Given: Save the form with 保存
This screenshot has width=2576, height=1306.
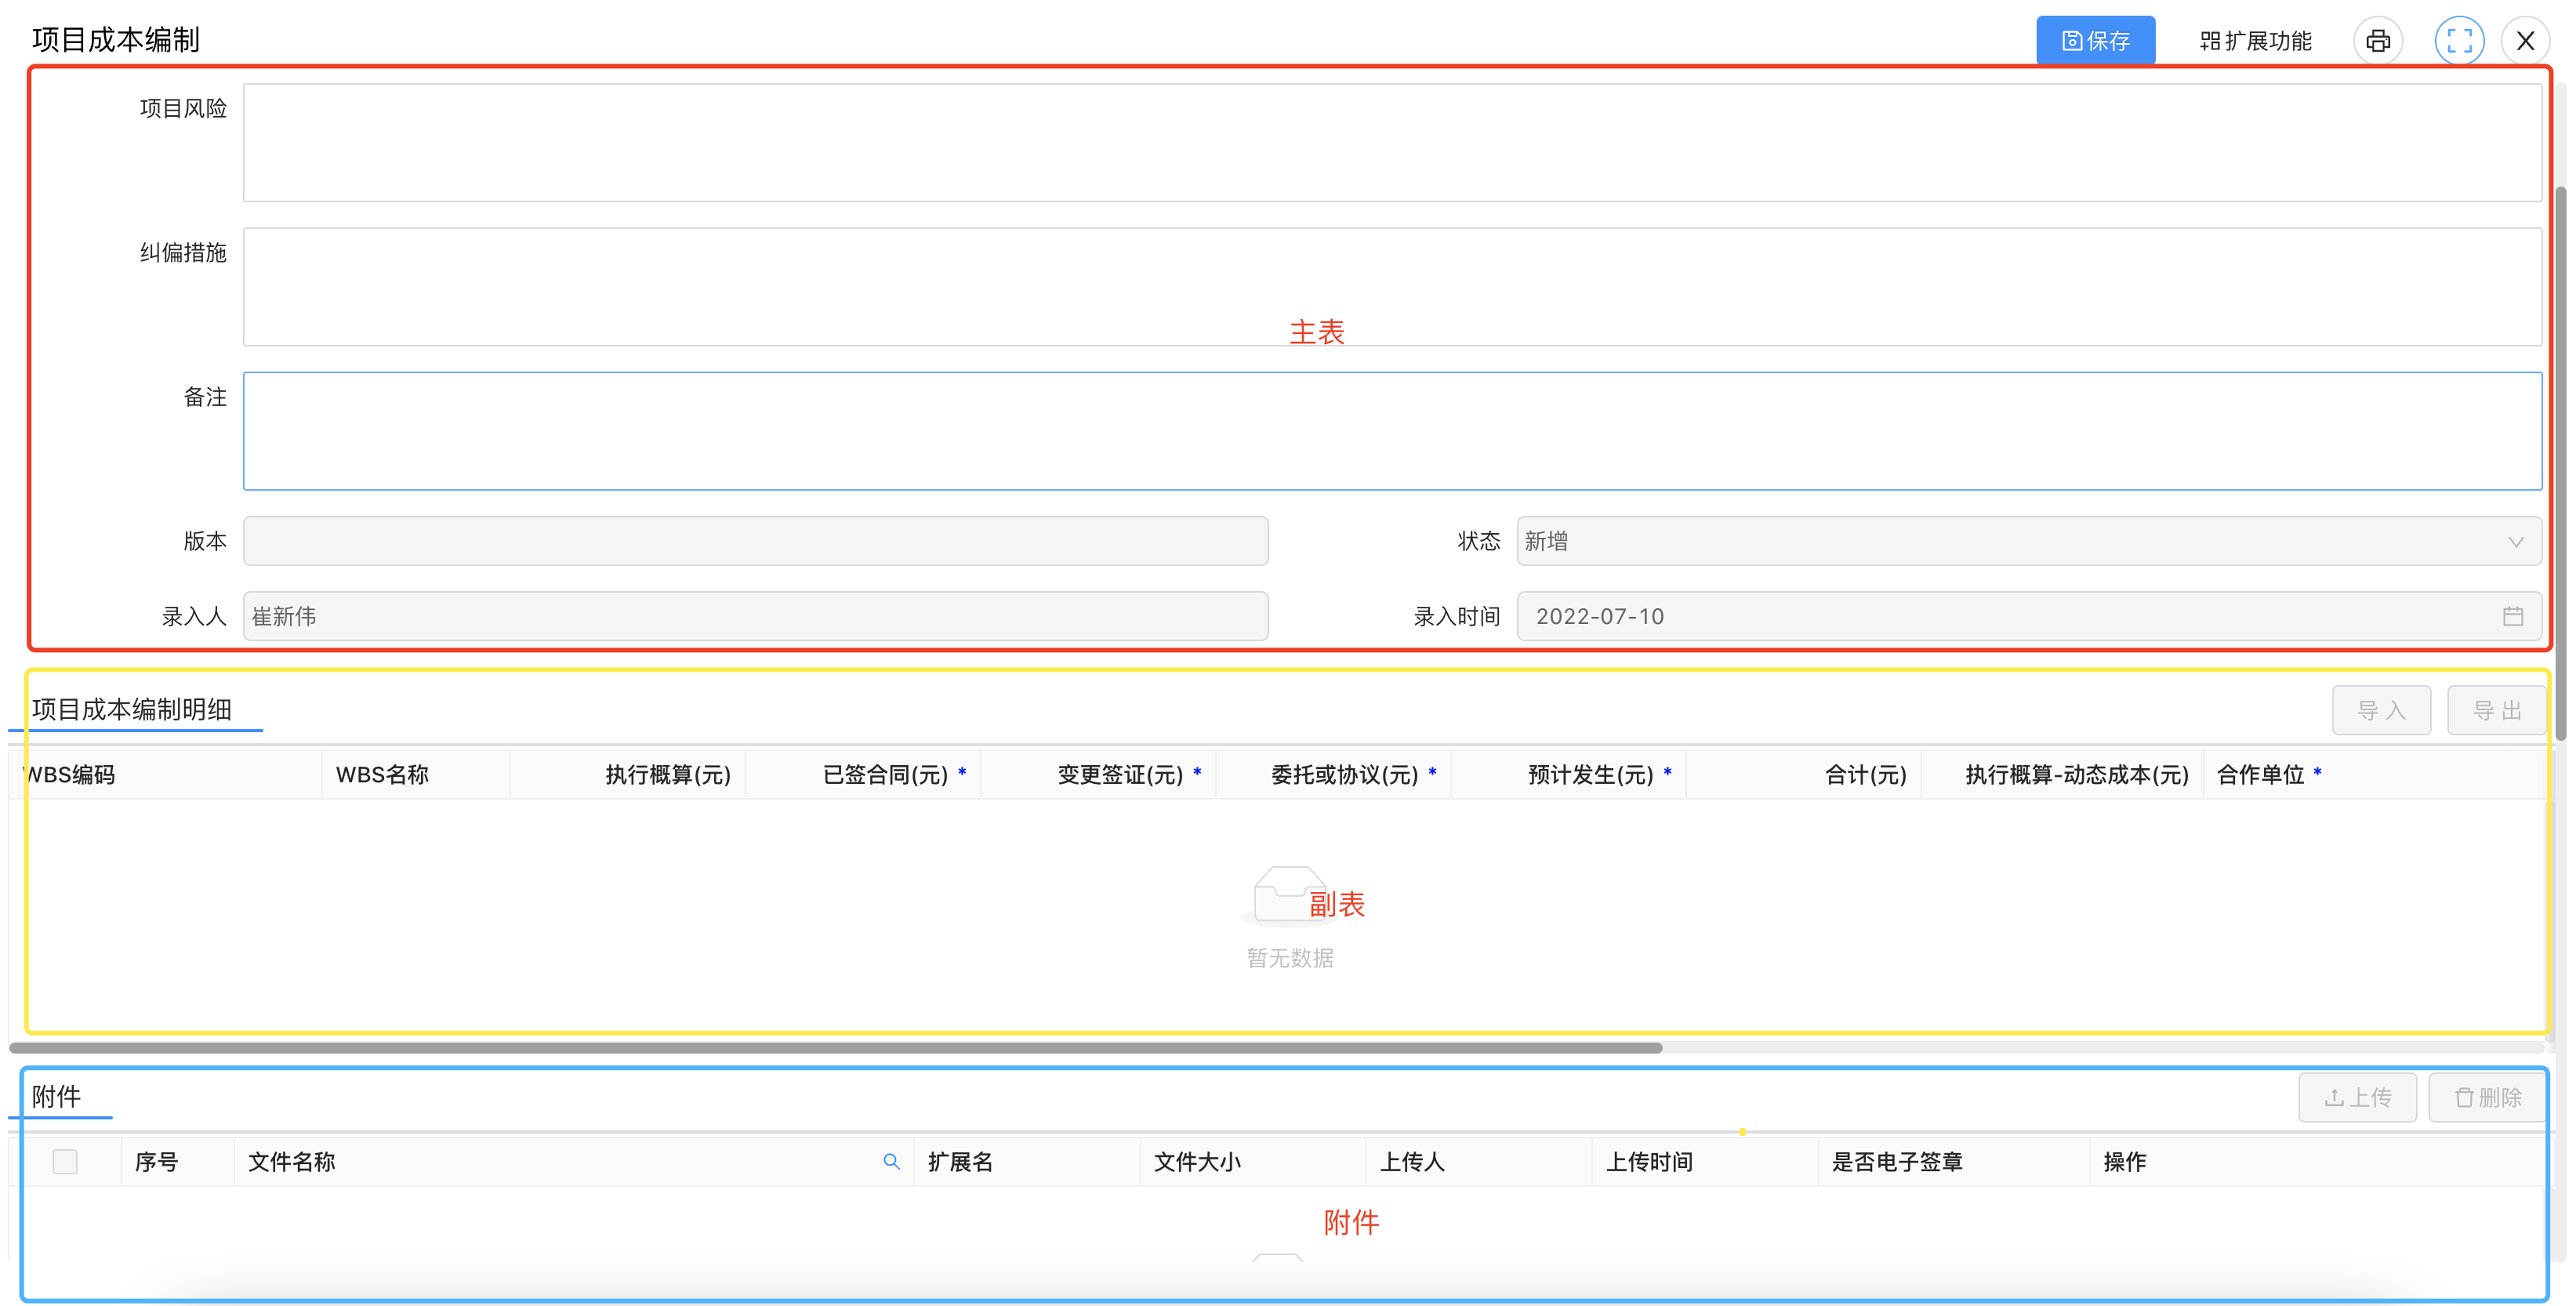Looking at the screenshot, I should (x=2096, y=41).
